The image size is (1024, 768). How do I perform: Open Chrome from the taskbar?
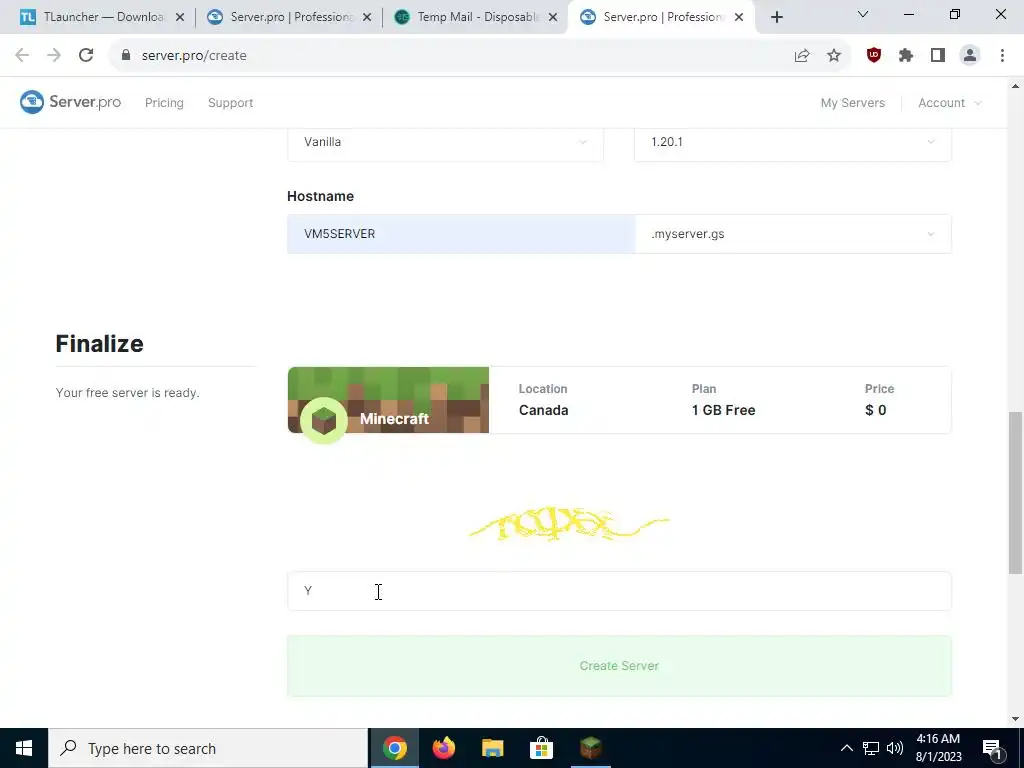394,748
